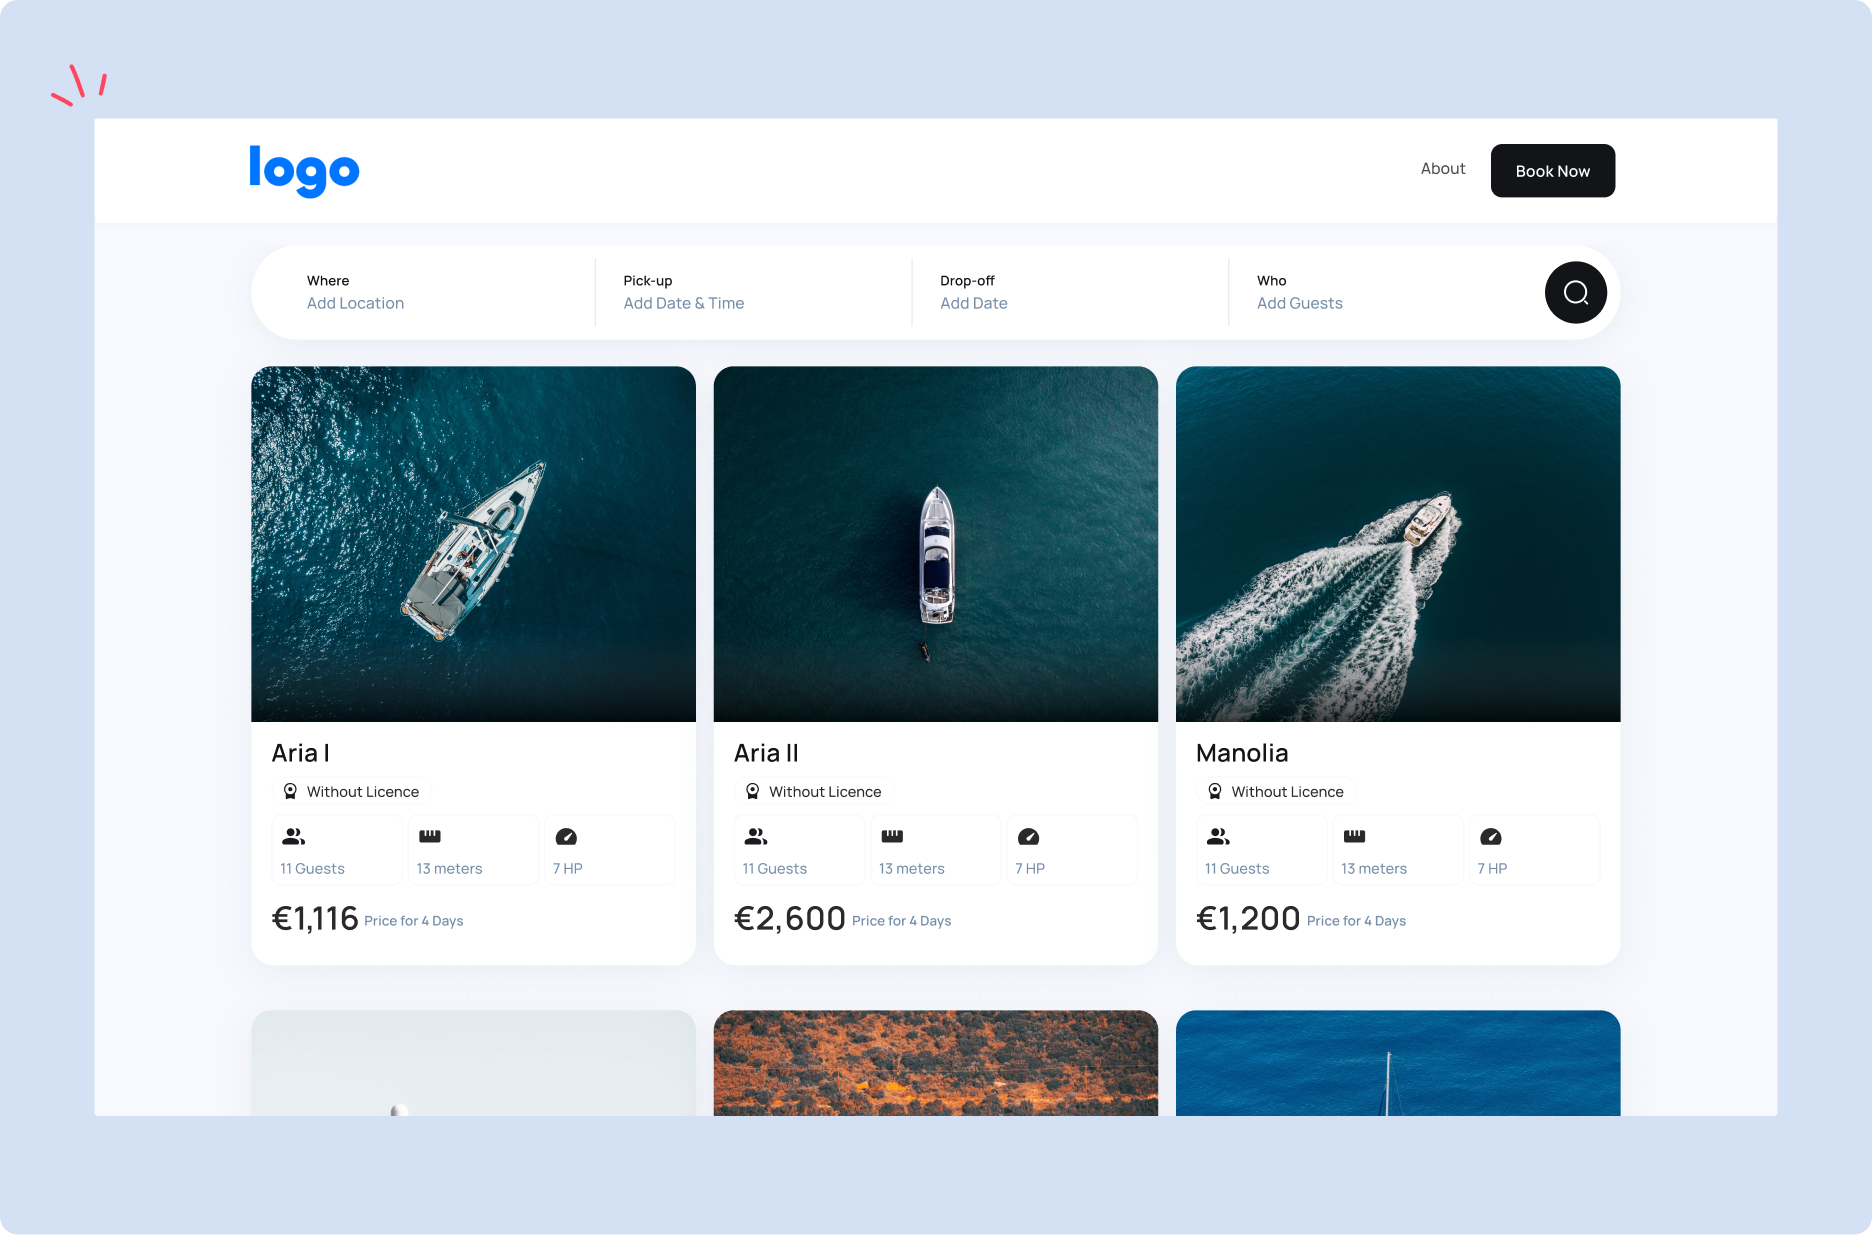Image resolution: width=1872 pixels, height=1235 pixels.
Task: Open the About page link
Action: (x=1442, y=169)
